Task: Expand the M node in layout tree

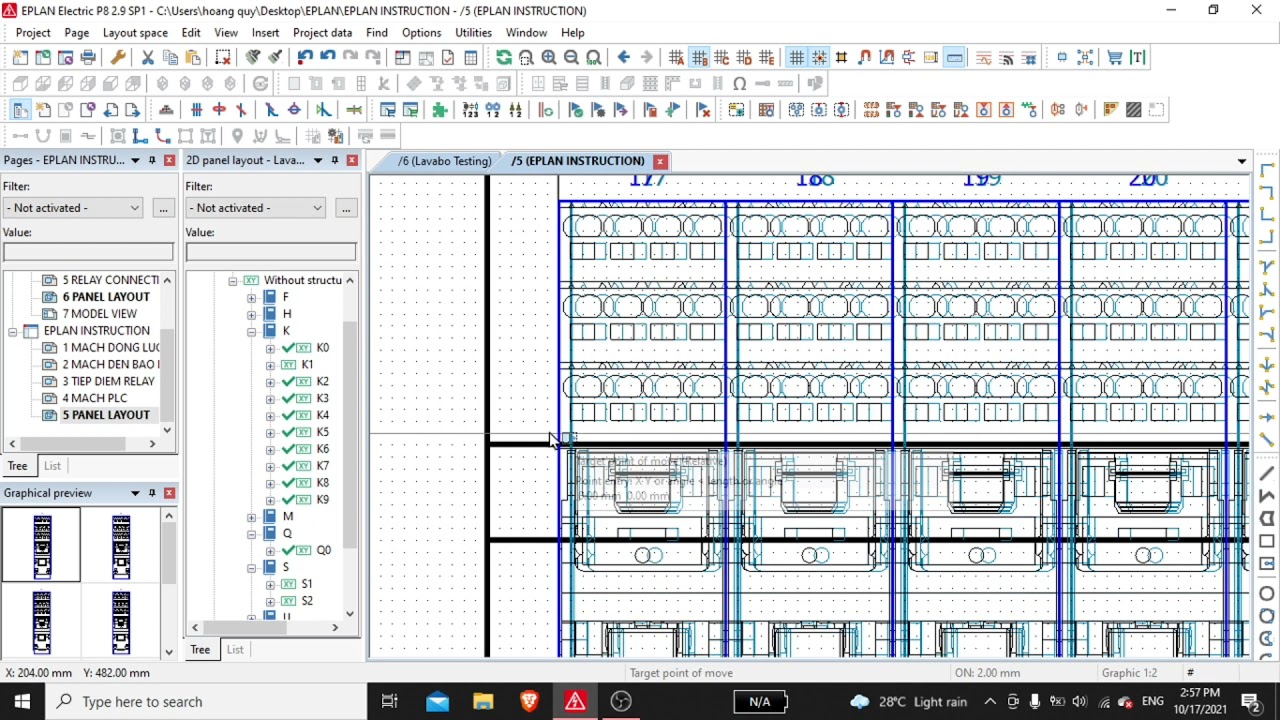Action: coord(251,517)
